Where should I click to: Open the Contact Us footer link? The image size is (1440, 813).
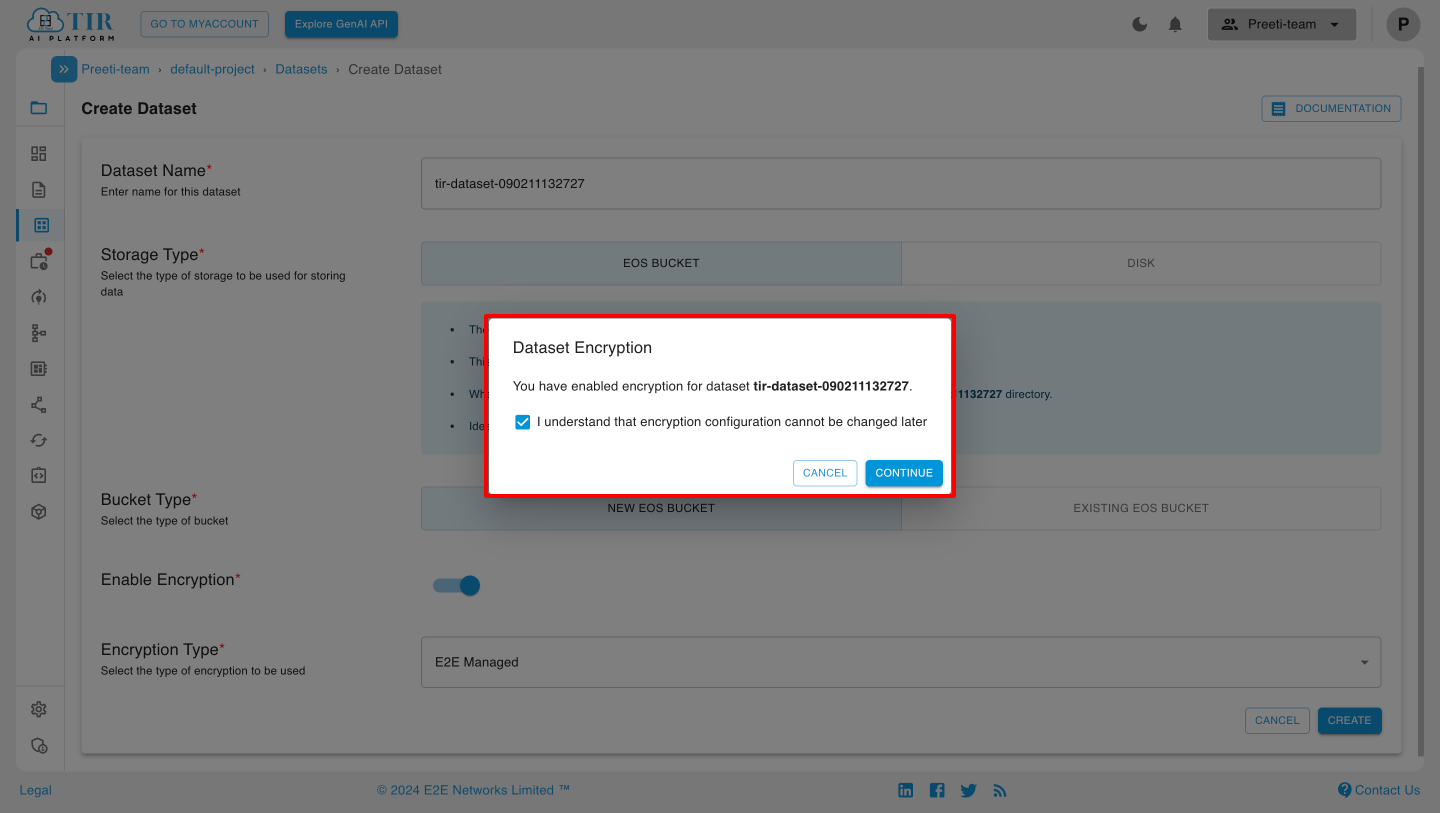(x=1379, y=790)
